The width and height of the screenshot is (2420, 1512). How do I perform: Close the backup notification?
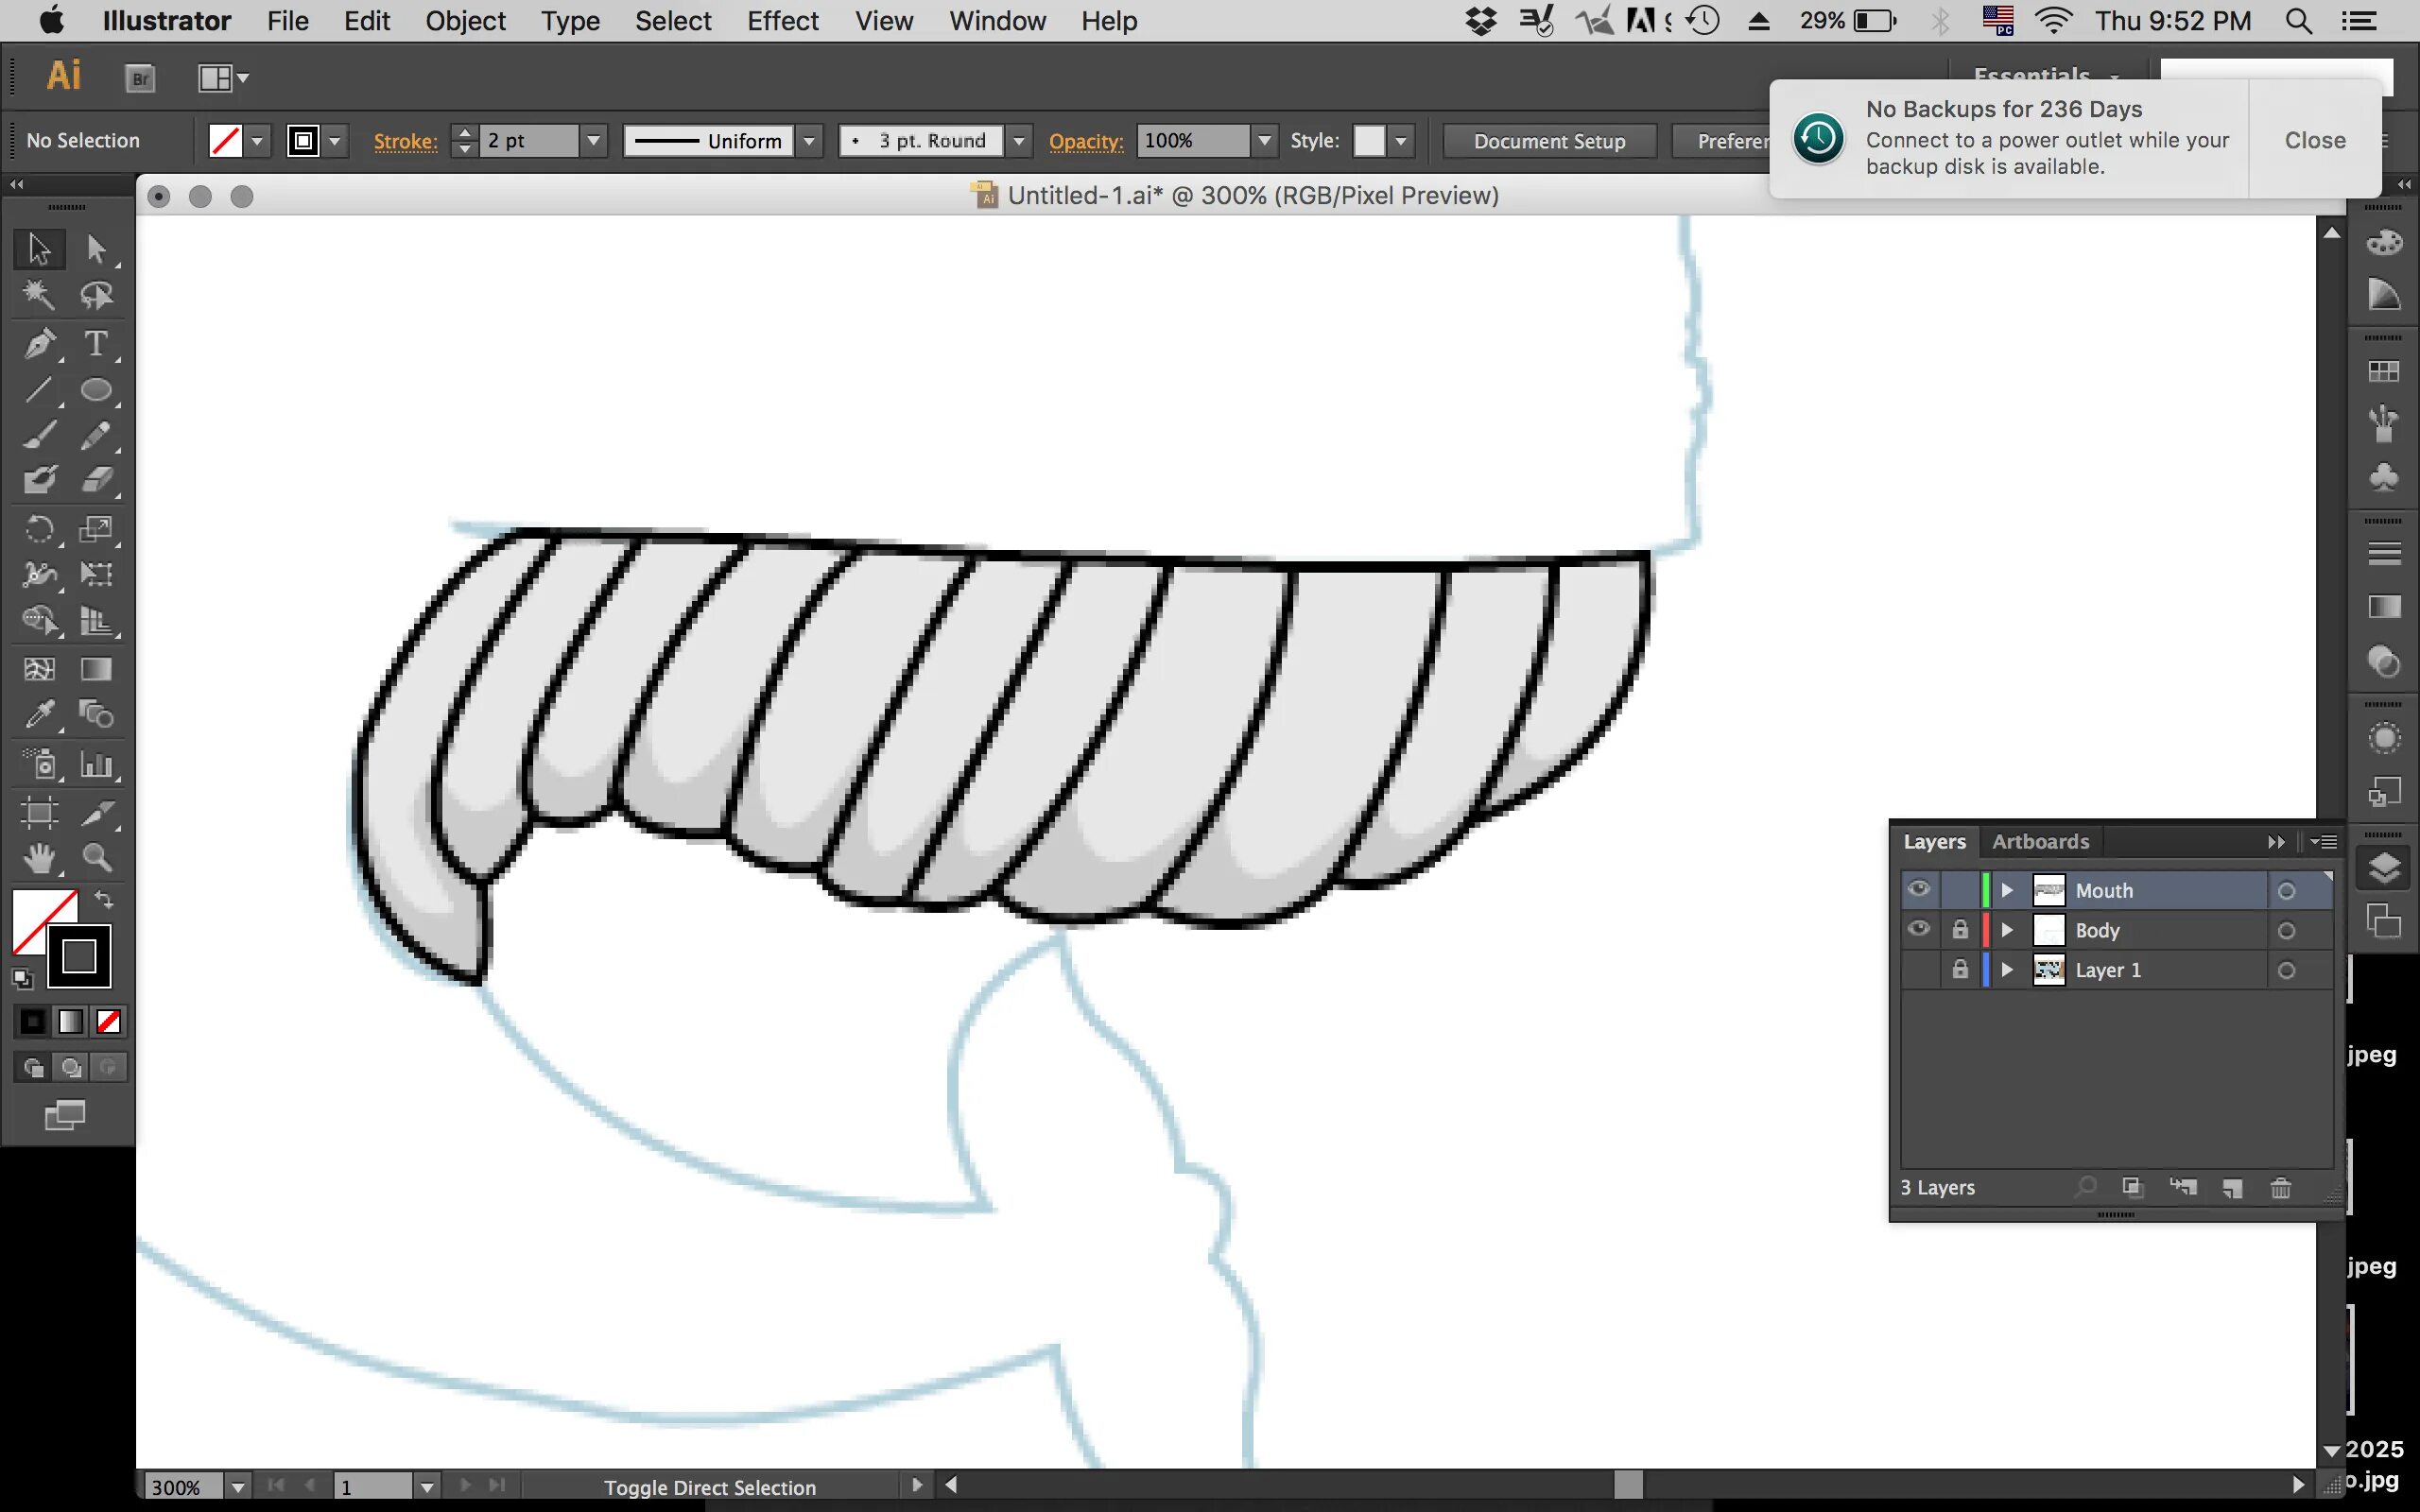pyautogui.click(x=2314, y=140)
